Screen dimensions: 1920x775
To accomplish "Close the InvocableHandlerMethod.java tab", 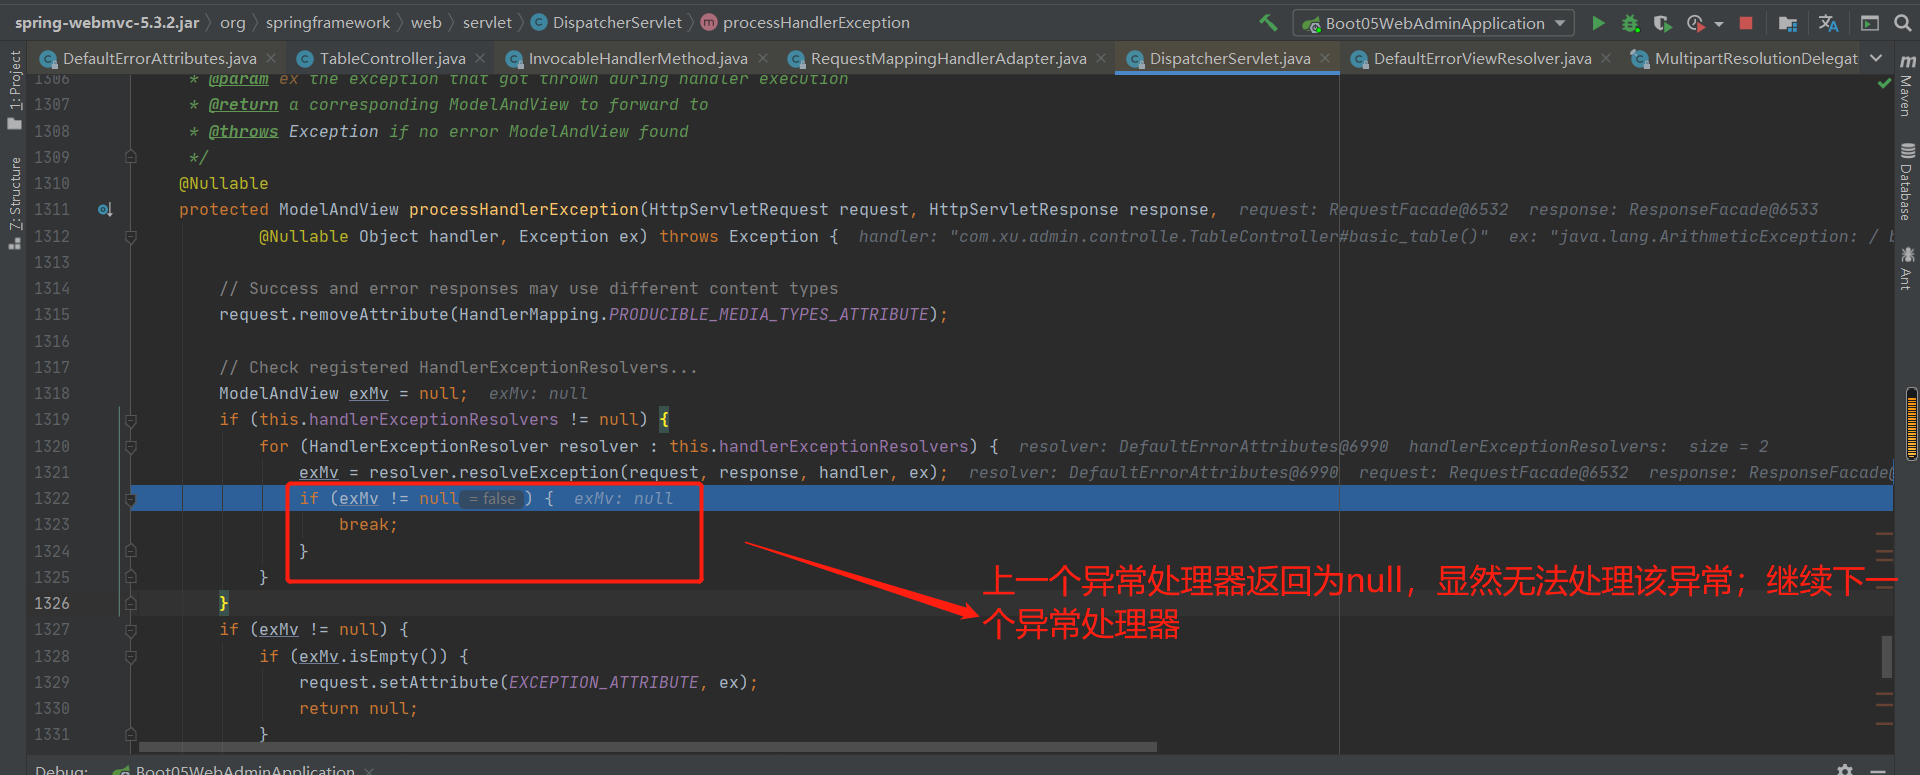I will (763, 58).
